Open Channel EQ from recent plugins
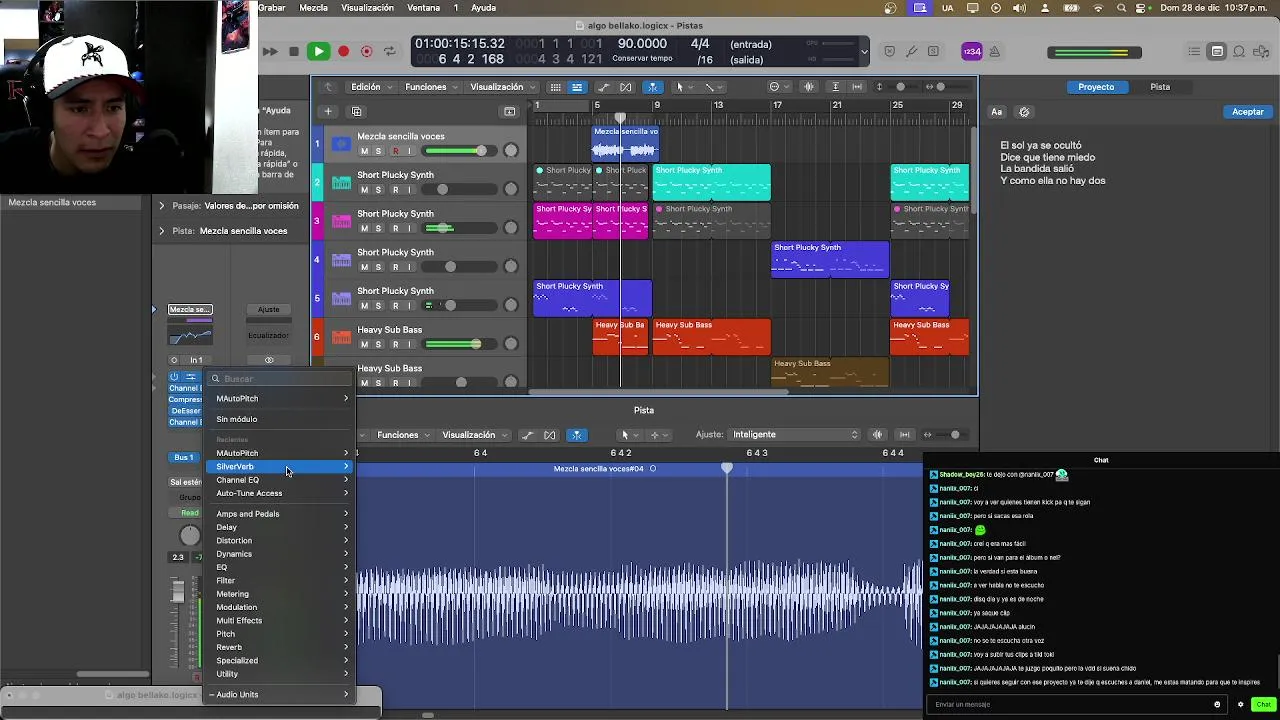 coord(281,480)
